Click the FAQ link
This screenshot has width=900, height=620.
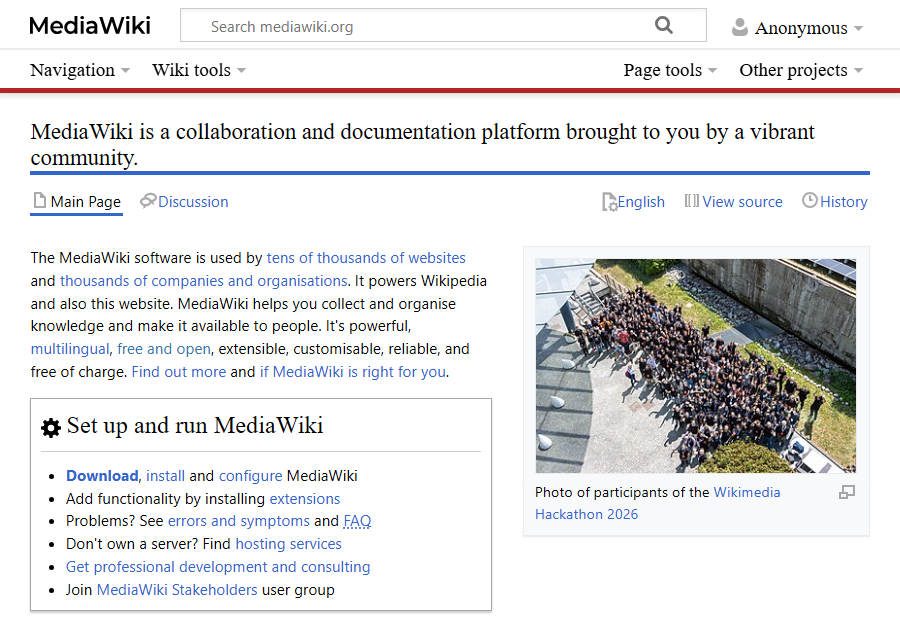[x=357, y=521]
